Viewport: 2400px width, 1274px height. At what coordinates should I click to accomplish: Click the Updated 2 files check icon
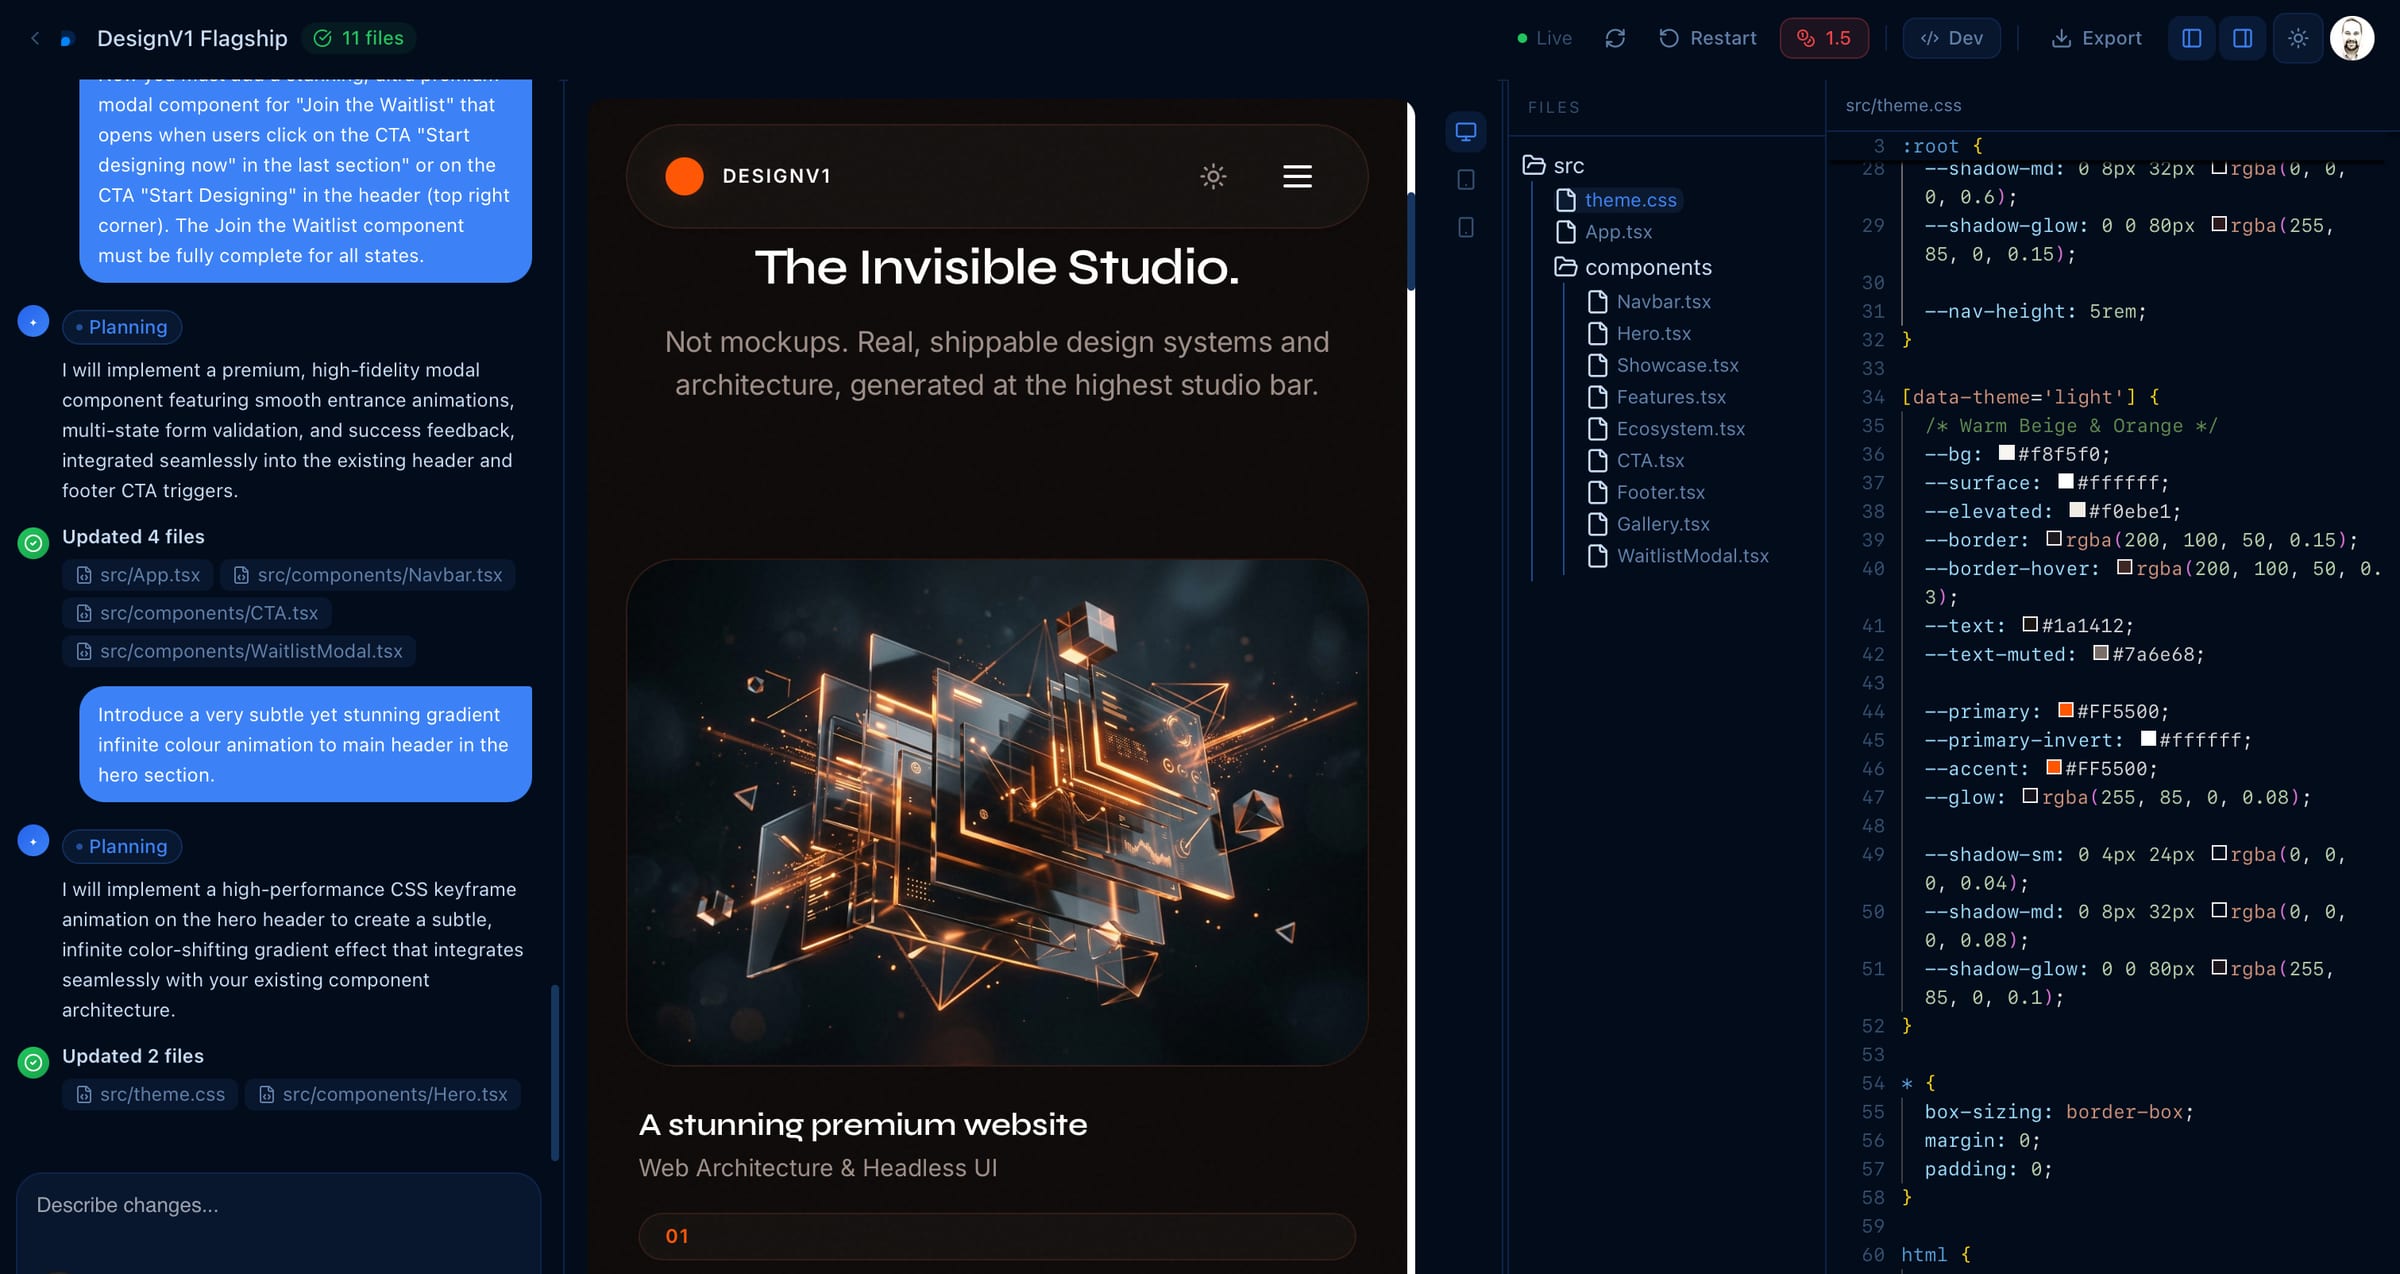pos(33,1062)
